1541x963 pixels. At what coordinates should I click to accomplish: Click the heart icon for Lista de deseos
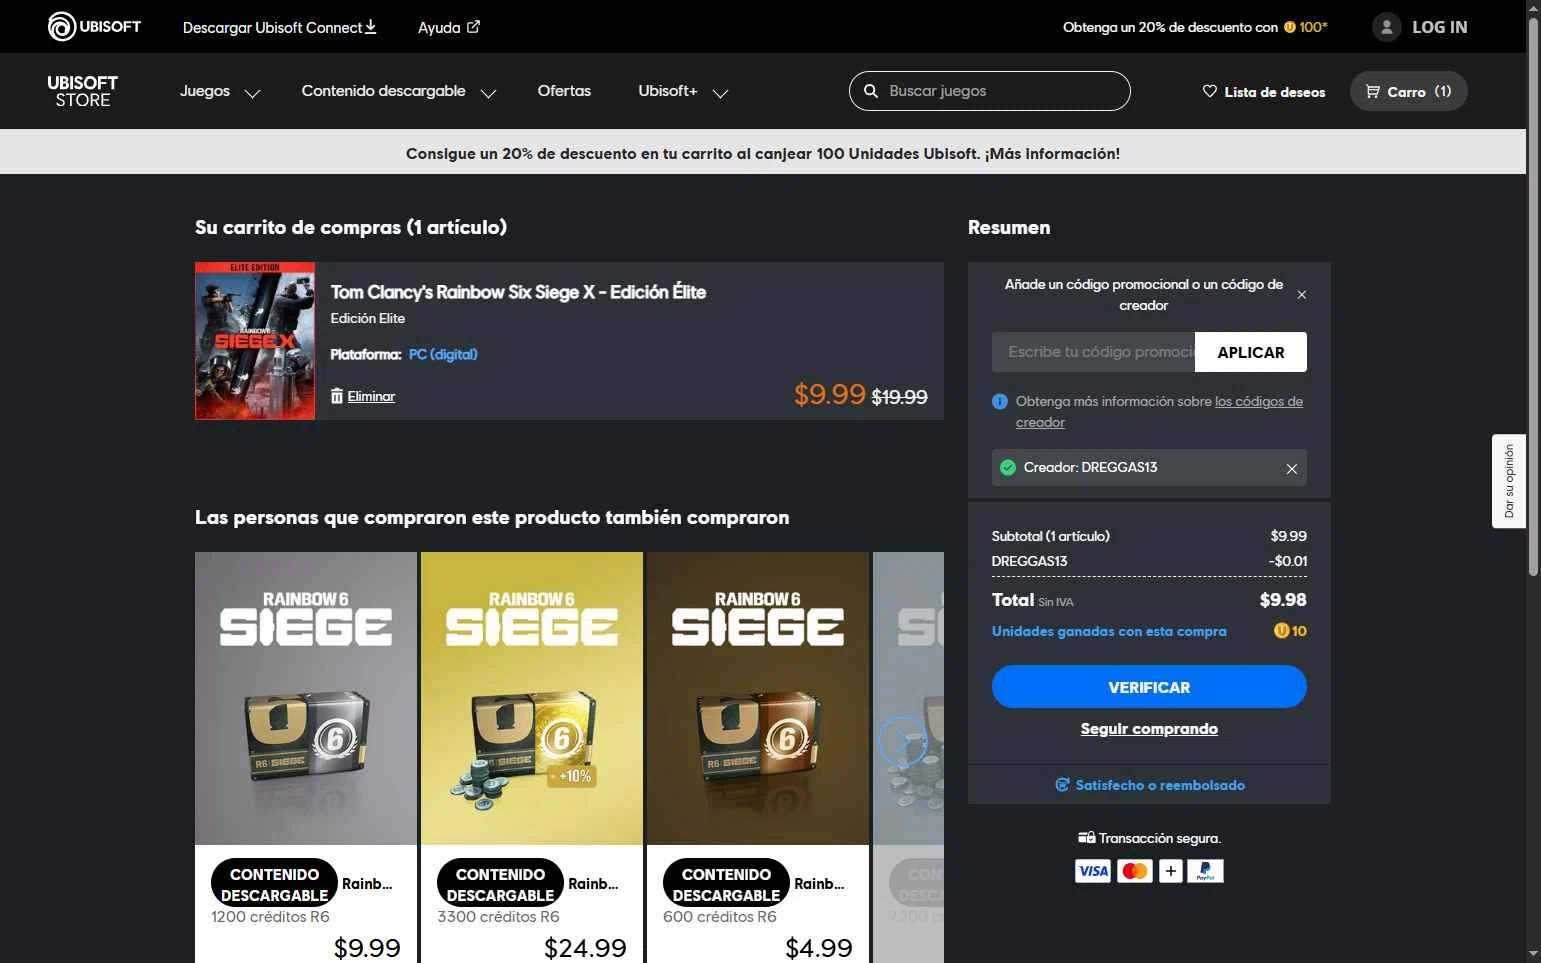click(x=1209, y=91)
